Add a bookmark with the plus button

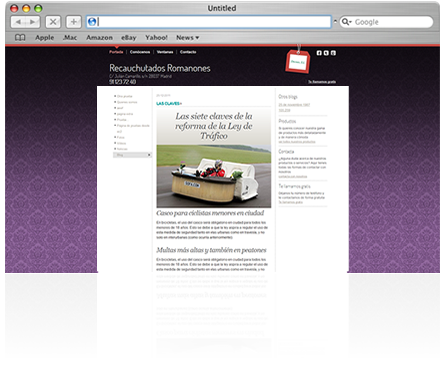[x=73, y=22]
